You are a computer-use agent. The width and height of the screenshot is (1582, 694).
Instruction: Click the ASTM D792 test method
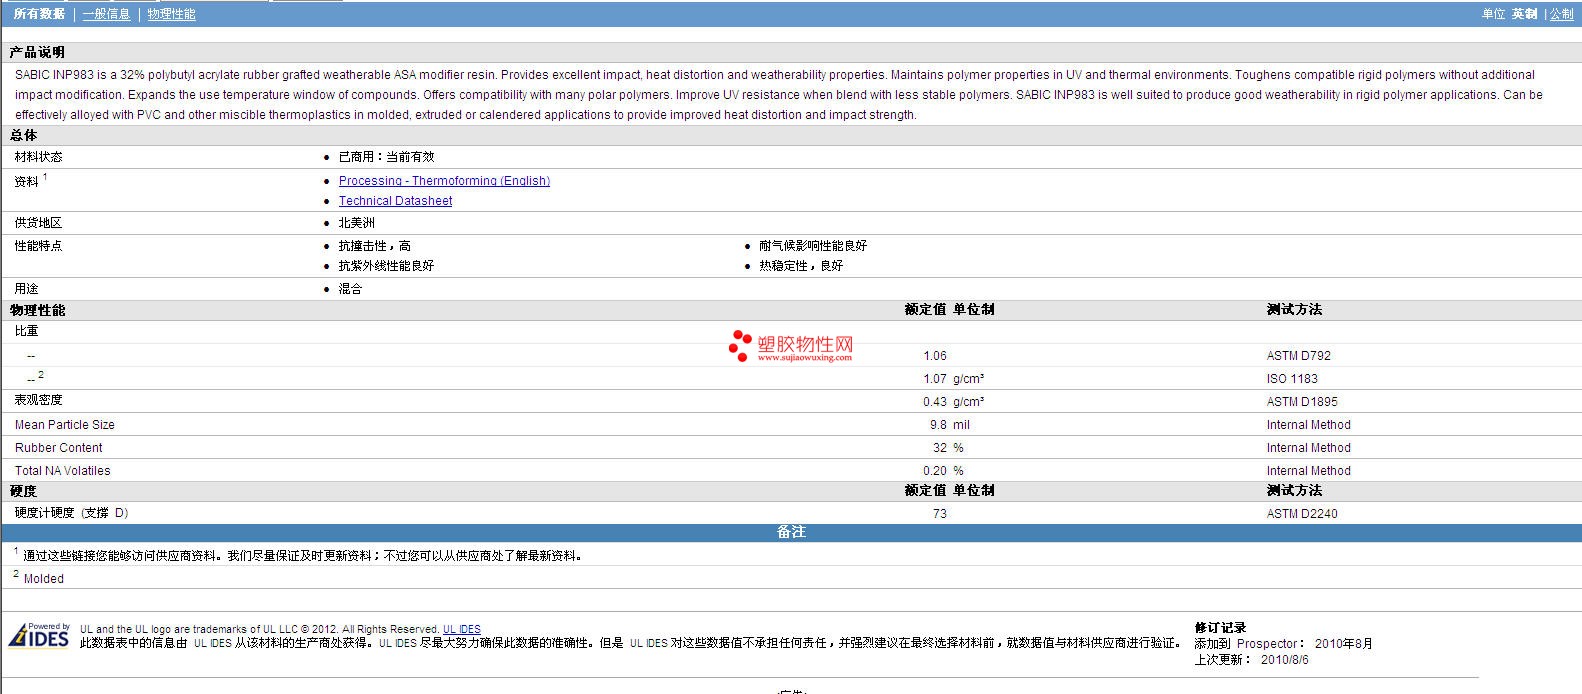click(1298, 356)
